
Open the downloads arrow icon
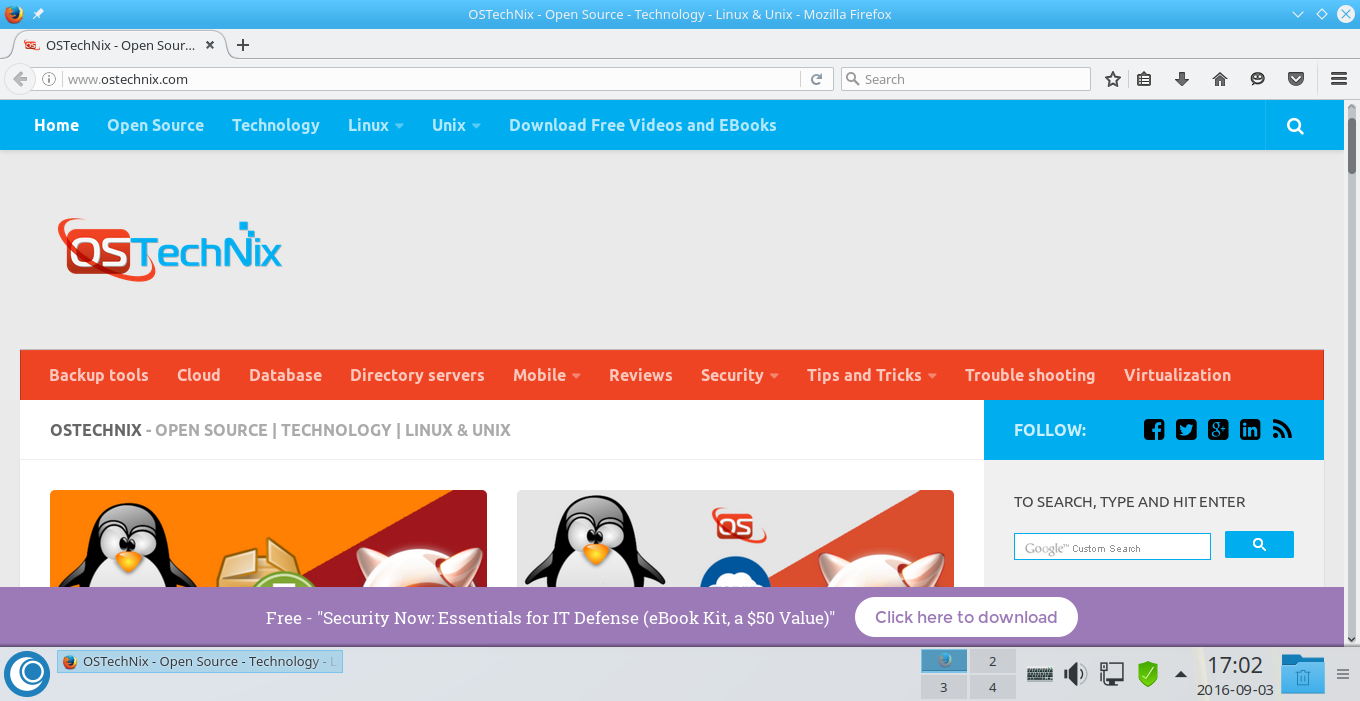[x=1181, y=79]
